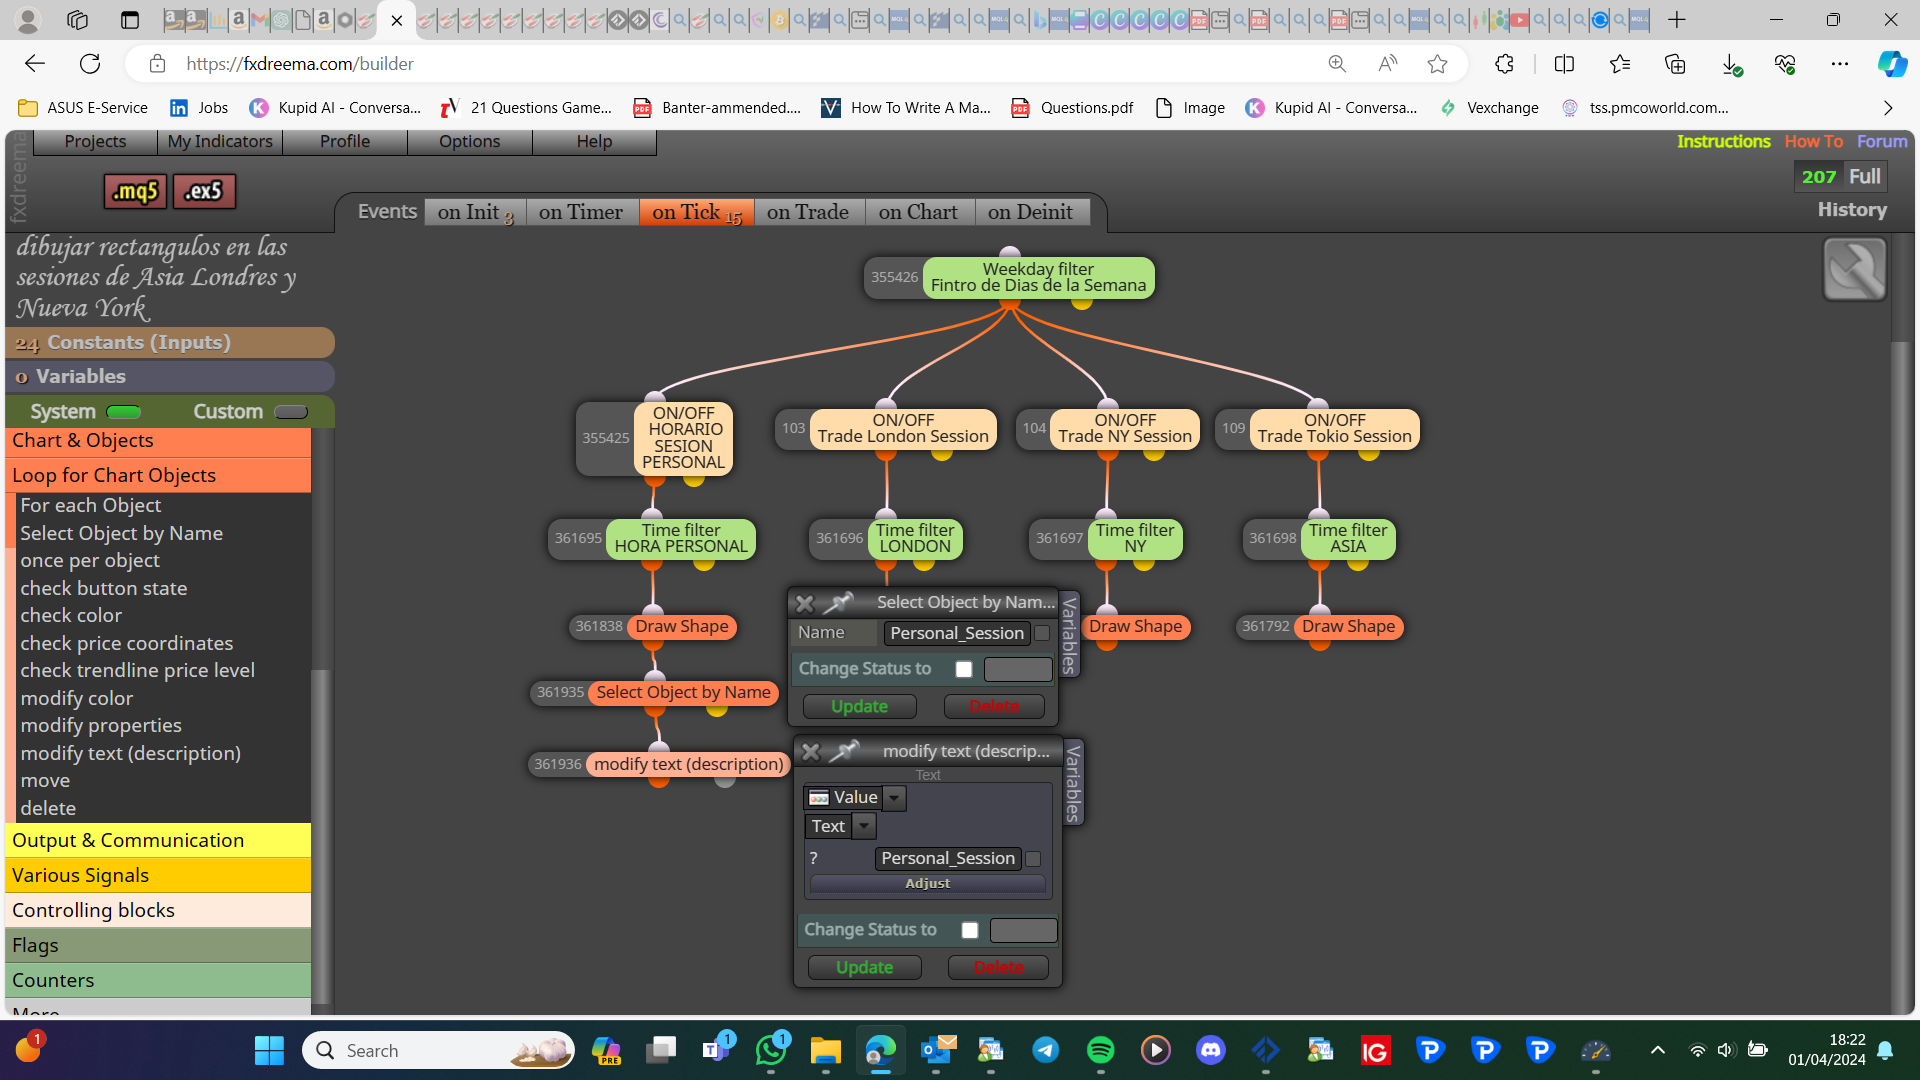
Task: Close the modify text (description) panel
Action: (x=811, y=752)
